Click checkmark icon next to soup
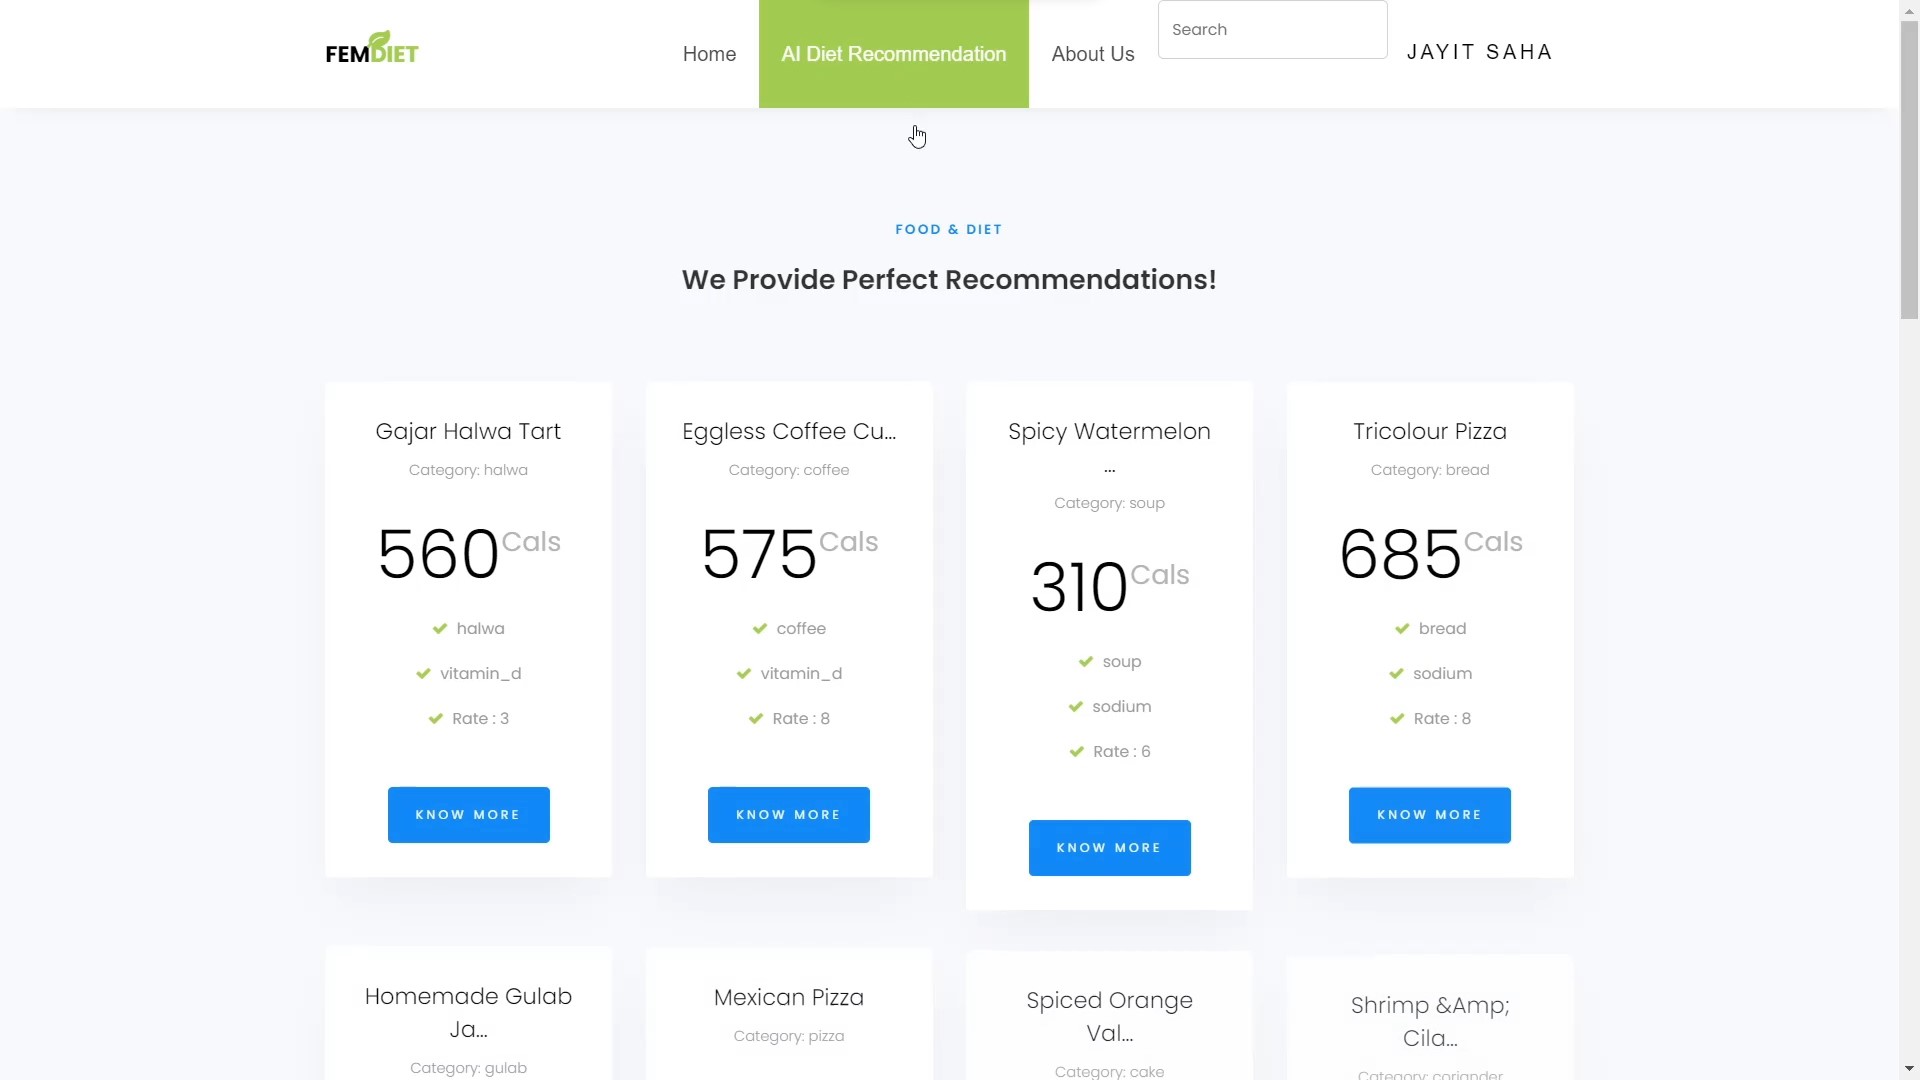 pos(1085,662)
